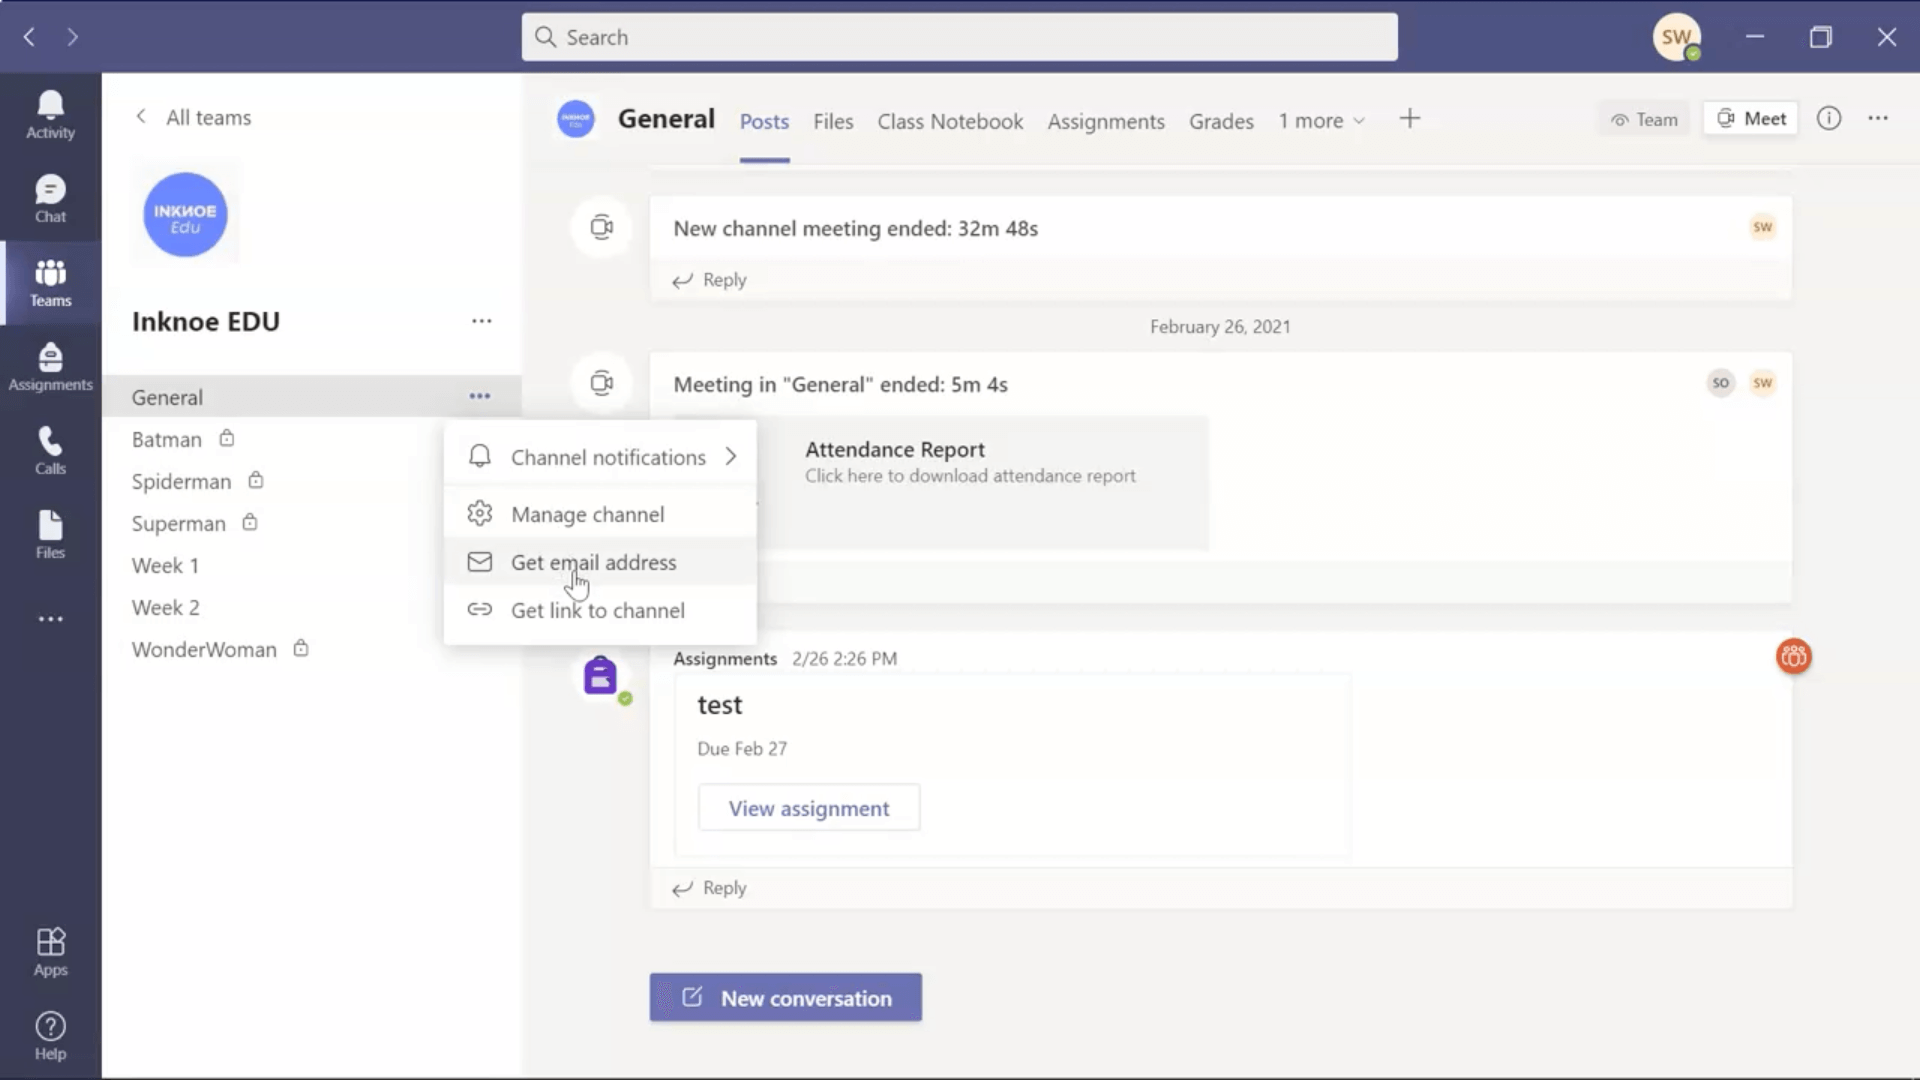Select the Posts tab
1920x1080 pixels.
pos(762,120)
